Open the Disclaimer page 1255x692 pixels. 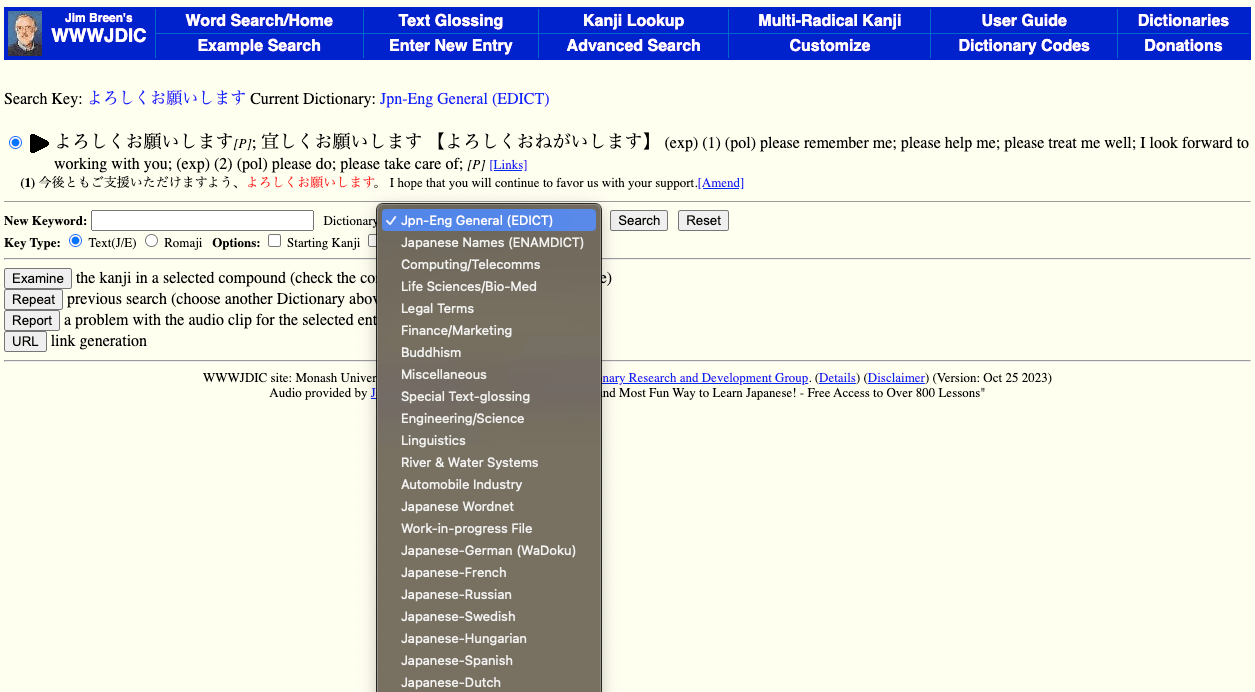click(895, 377)
